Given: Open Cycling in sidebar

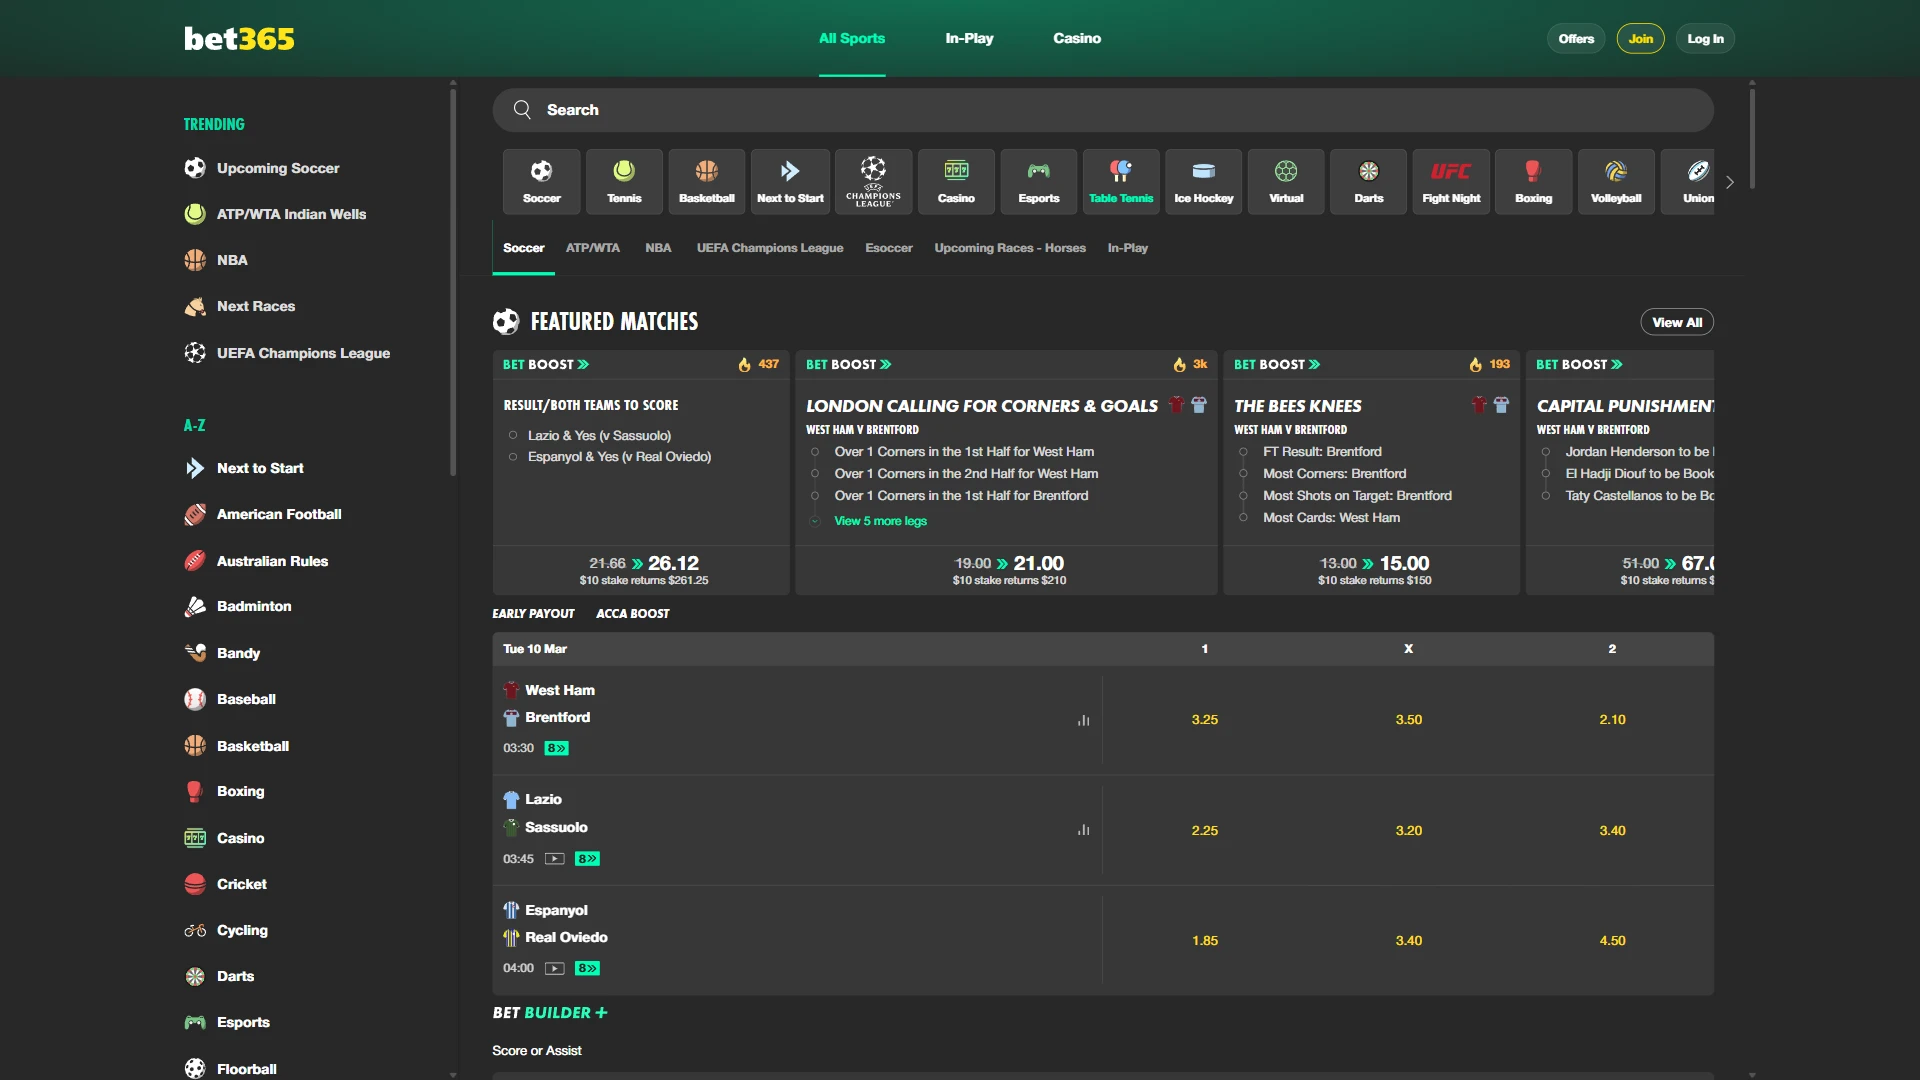Looking at the screenshot, I should [x=226, y=930].
